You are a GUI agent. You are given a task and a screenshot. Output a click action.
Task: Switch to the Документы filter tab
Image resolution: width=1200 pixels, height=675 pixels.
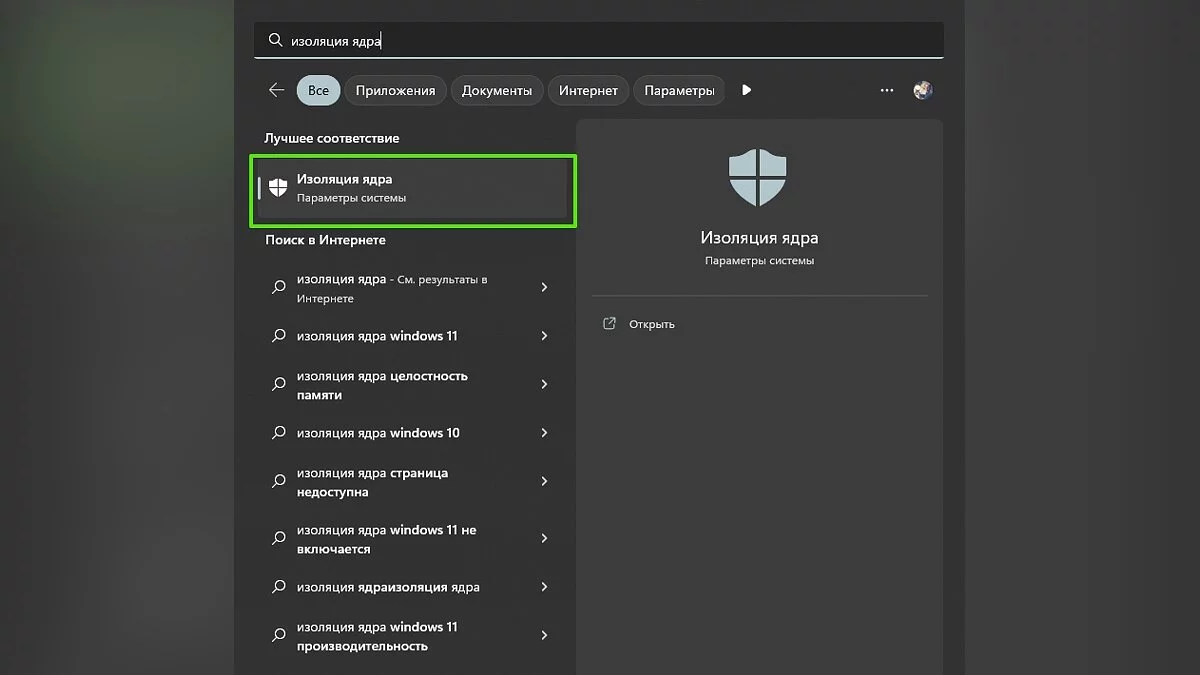pos(496,90)
